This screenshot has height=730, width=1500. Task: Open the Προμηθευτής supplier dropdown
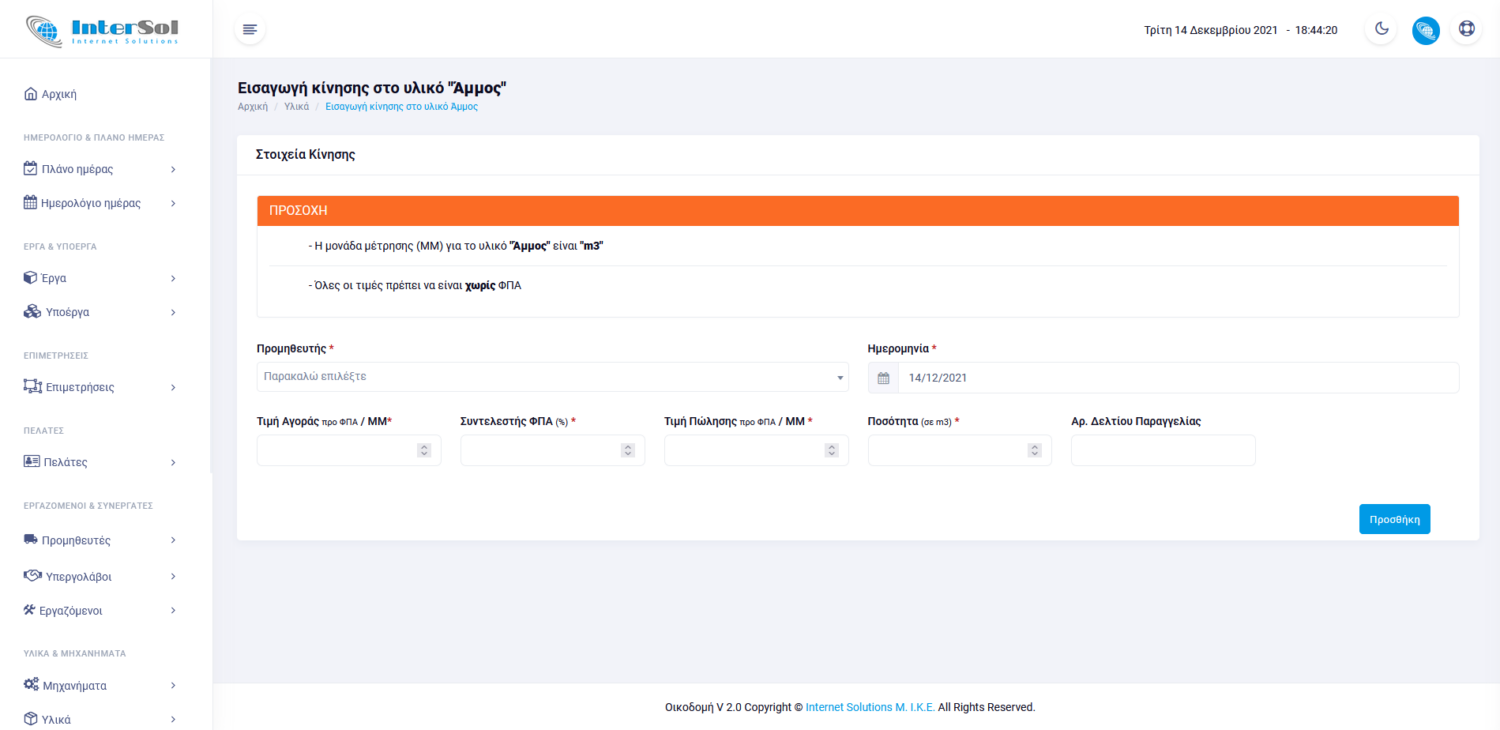coord(552,377)
